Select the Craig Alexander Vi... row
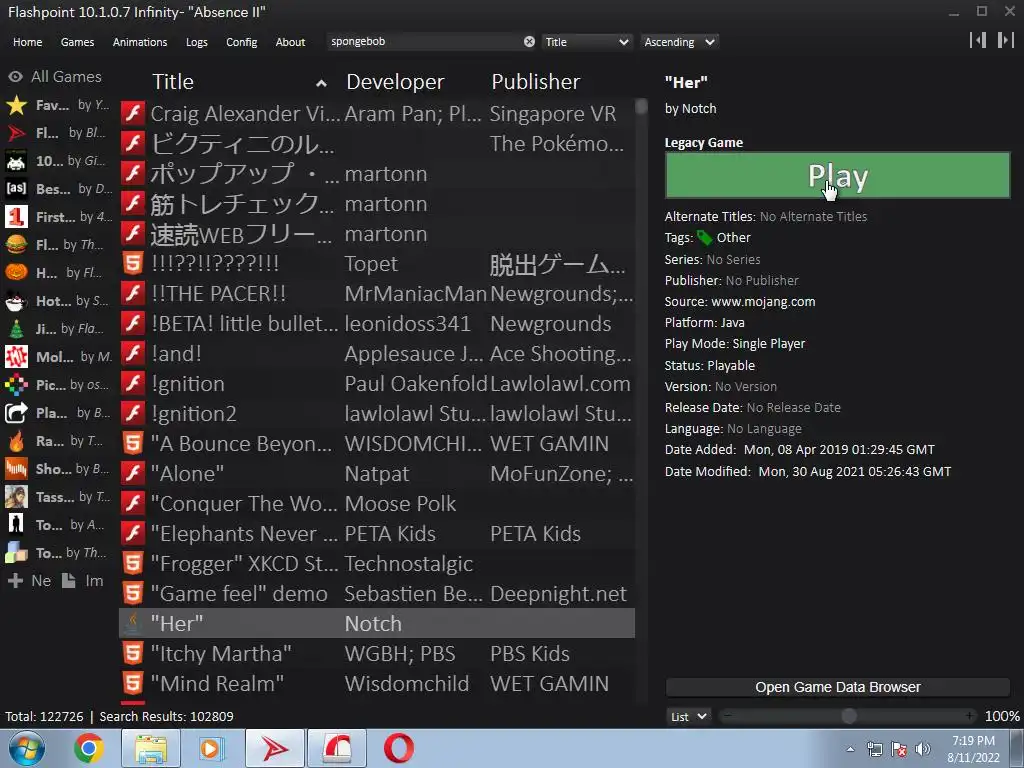The image size is (1024, 768). tap(377, 114)
